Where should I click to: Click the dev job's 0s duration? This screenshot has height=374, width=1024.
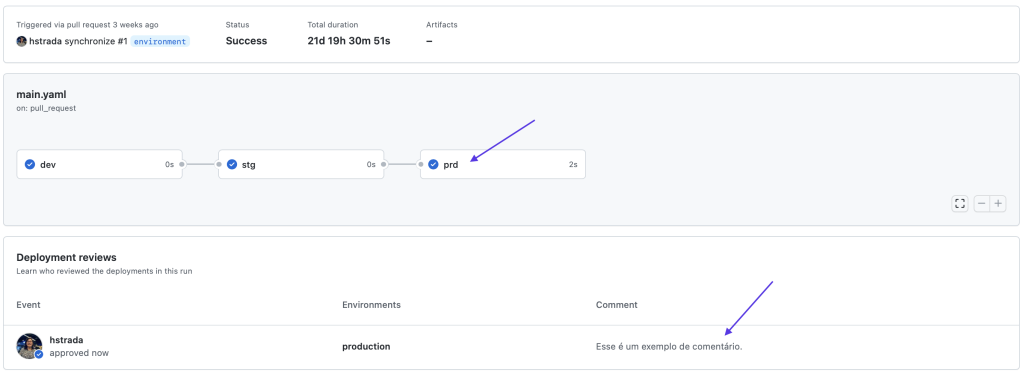coord(169,164)
